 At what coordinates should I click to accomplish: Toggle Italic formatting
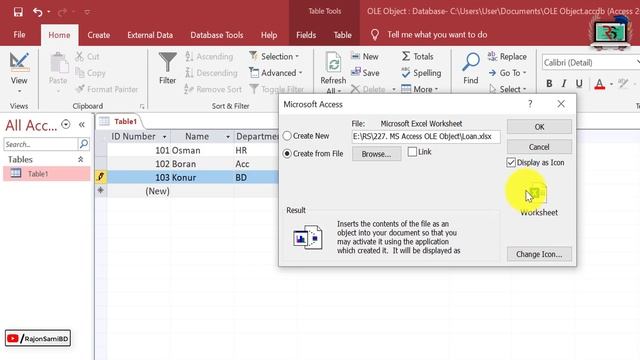click(x=564, y=84)
